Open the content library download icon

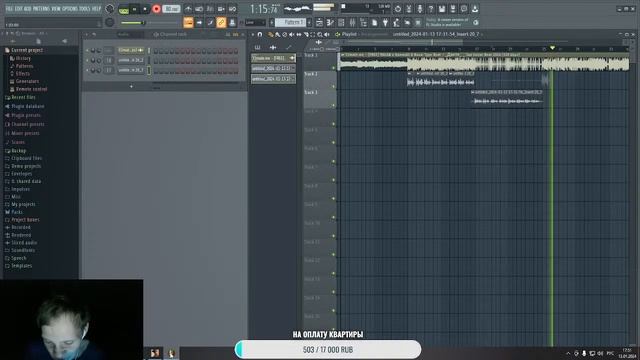(475, 9)
